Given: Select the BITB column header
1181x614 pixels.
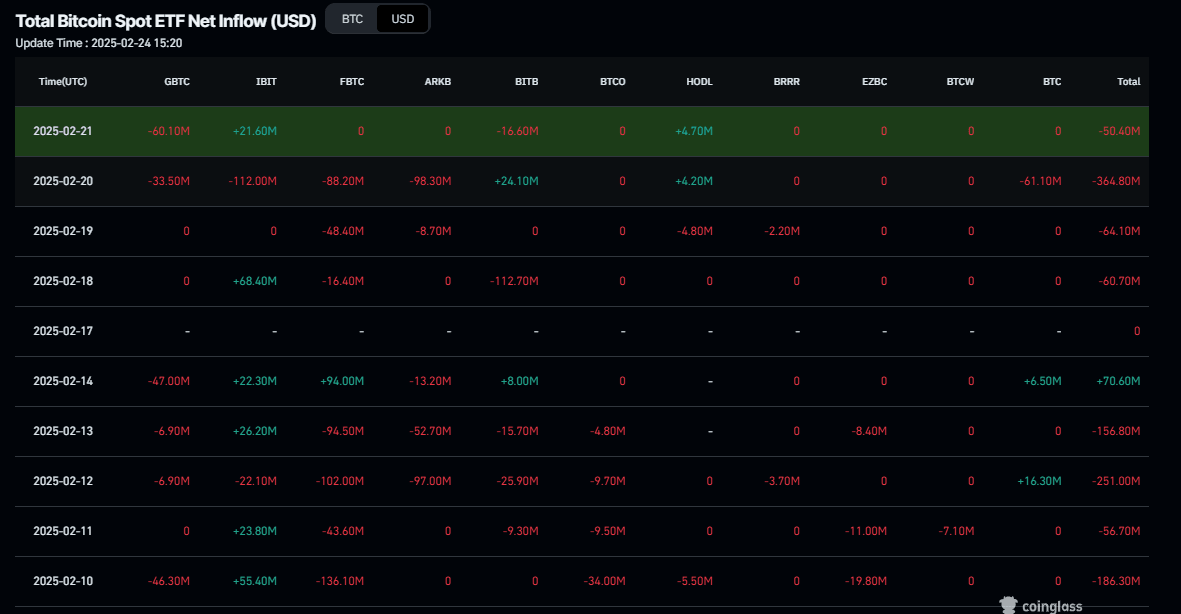Looking at the screenshot, I should point(526,82).
